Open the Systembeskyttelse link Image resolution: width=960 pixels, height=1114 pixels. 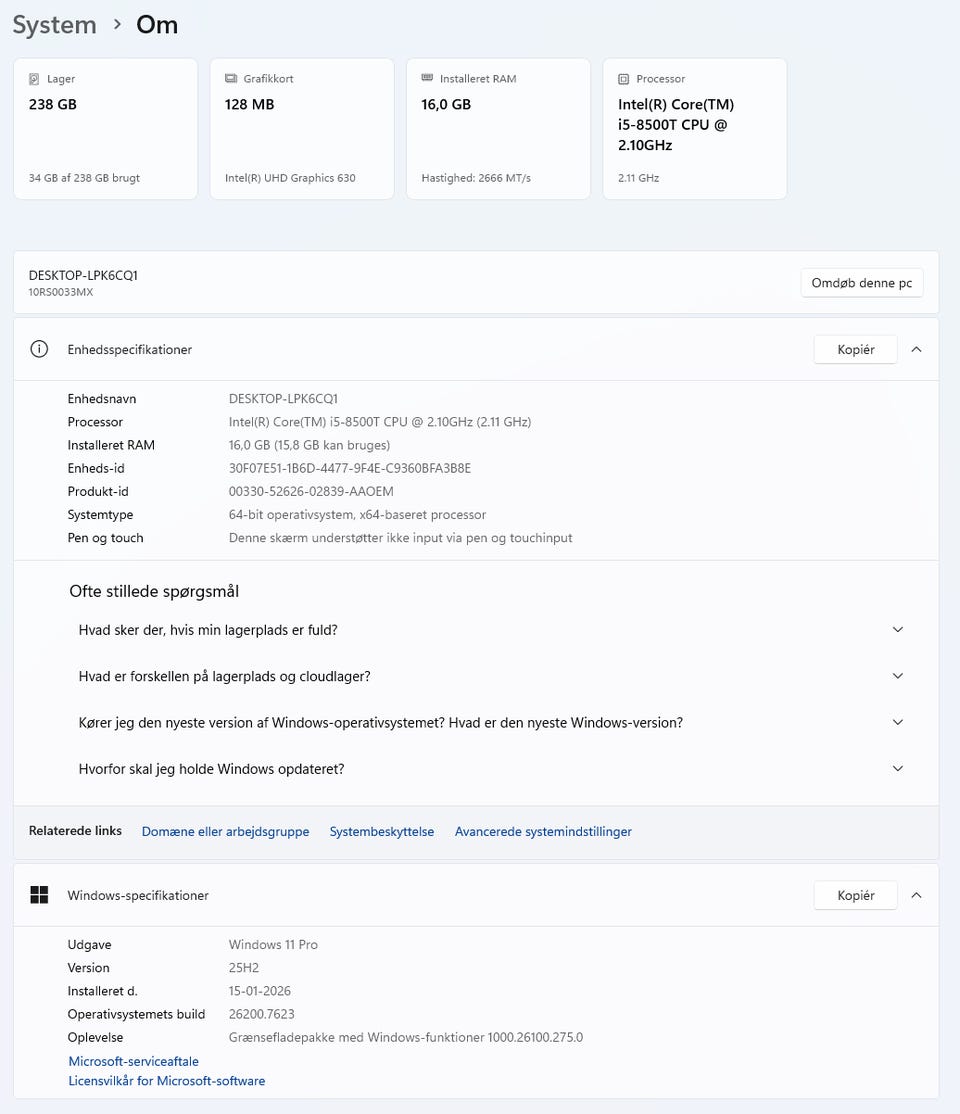click(x=381, y=831)
